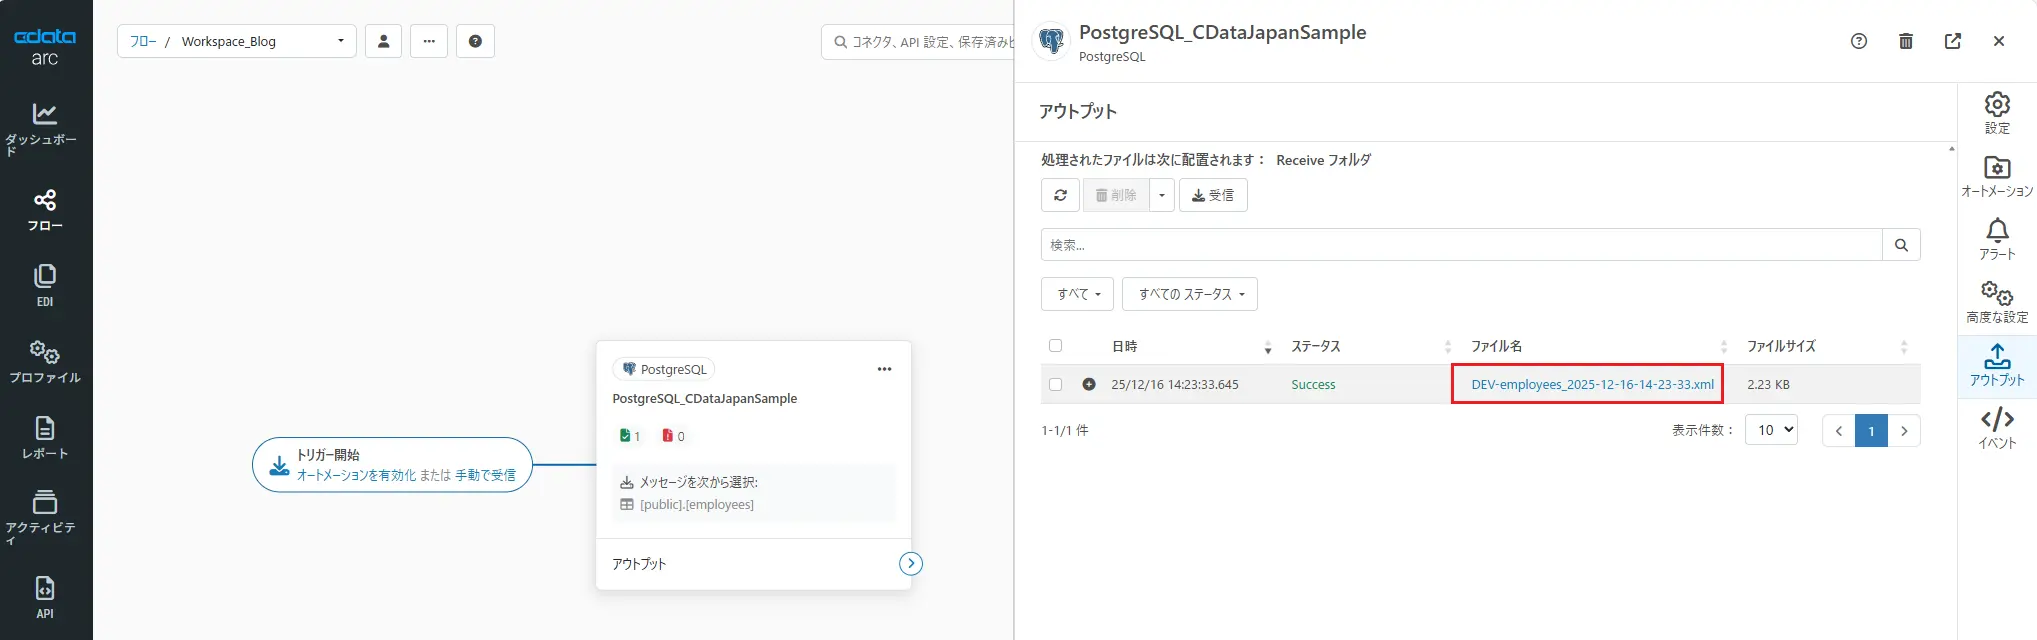Open connector in new window icon
The height and width of the screenshot is (640, 2037).
click(x=1953, y=41)
